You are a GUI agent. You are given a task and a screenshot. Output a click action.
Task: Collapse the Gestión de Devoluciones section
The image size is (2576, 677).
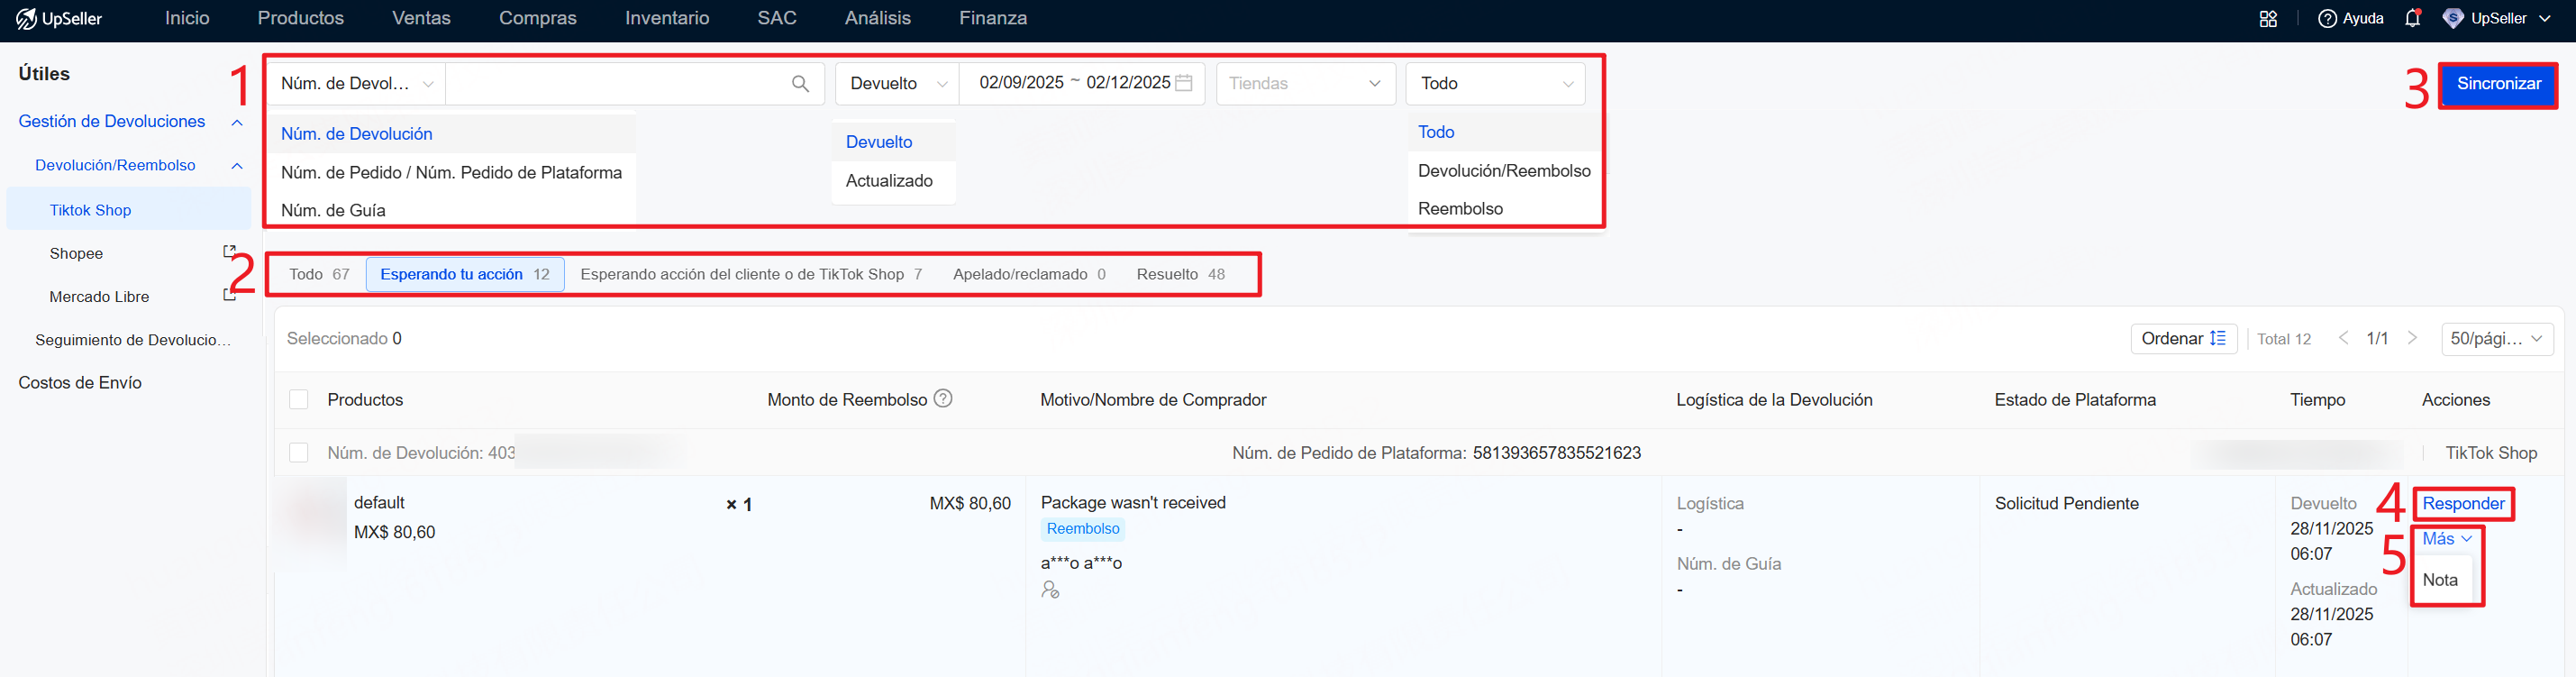click(237, 122)
